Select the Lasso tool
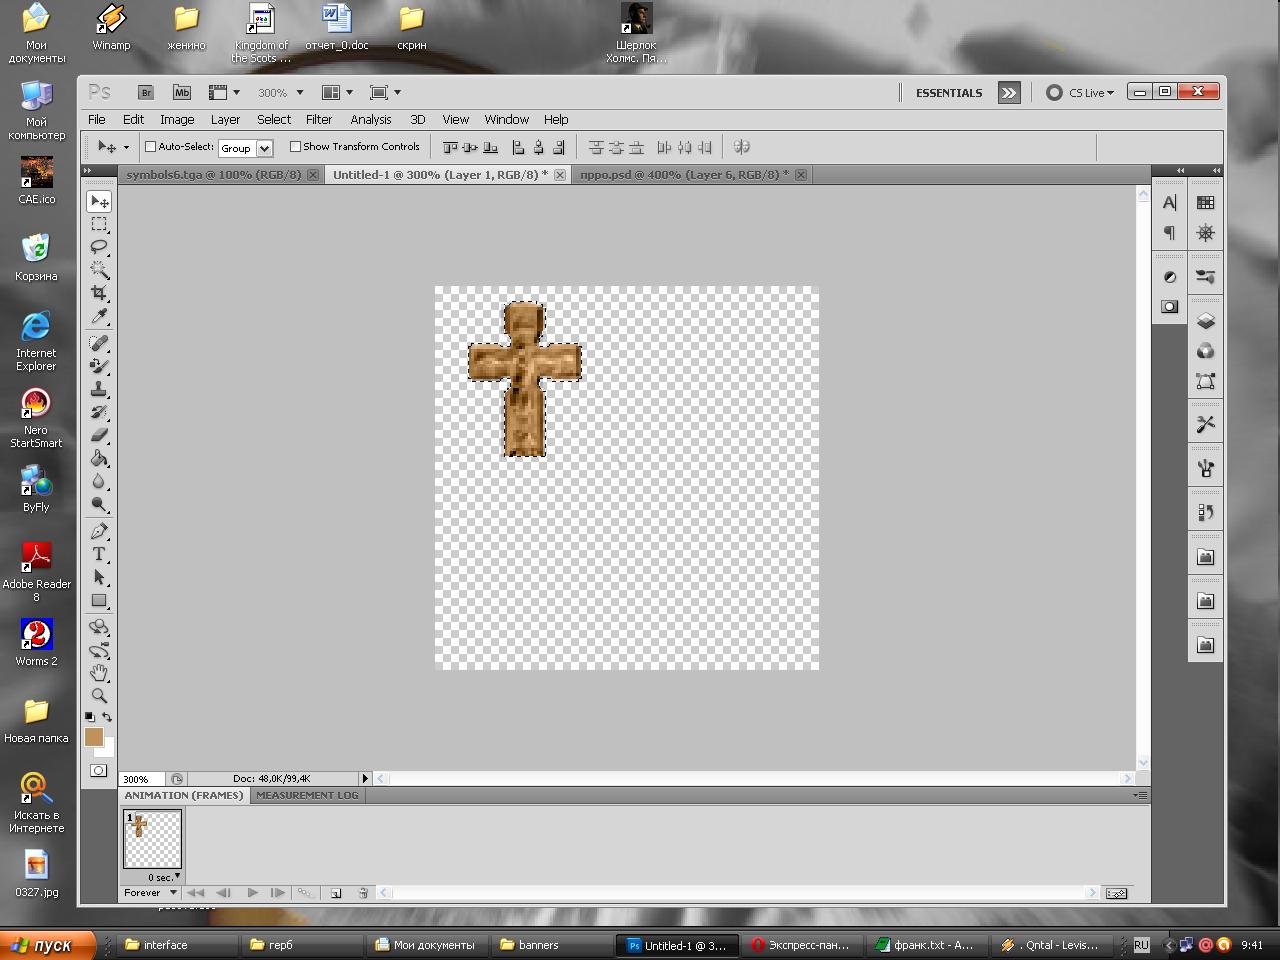This screenshot has height=960, width=1280. coord(99,247)
